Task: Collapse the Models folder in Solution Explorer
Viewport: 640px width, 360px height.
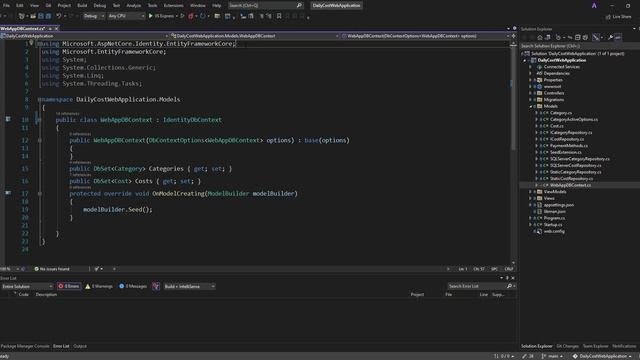Action: point(531,106)
